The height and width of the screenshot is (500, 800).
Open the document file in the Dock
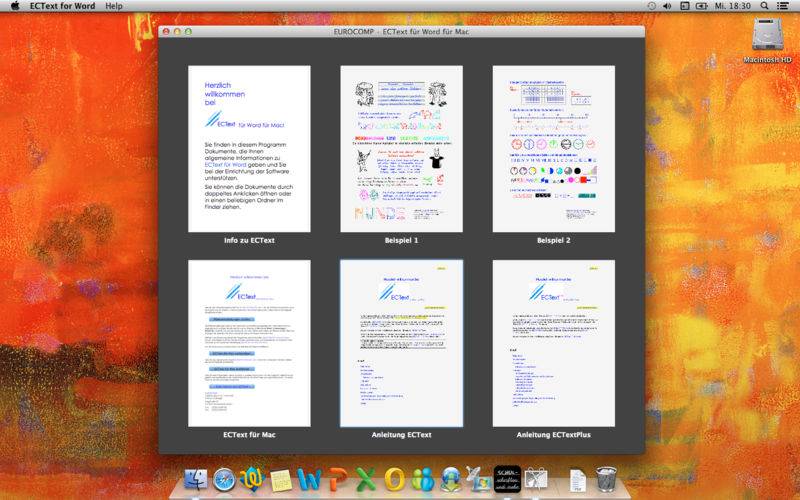[x=578, y=481]
